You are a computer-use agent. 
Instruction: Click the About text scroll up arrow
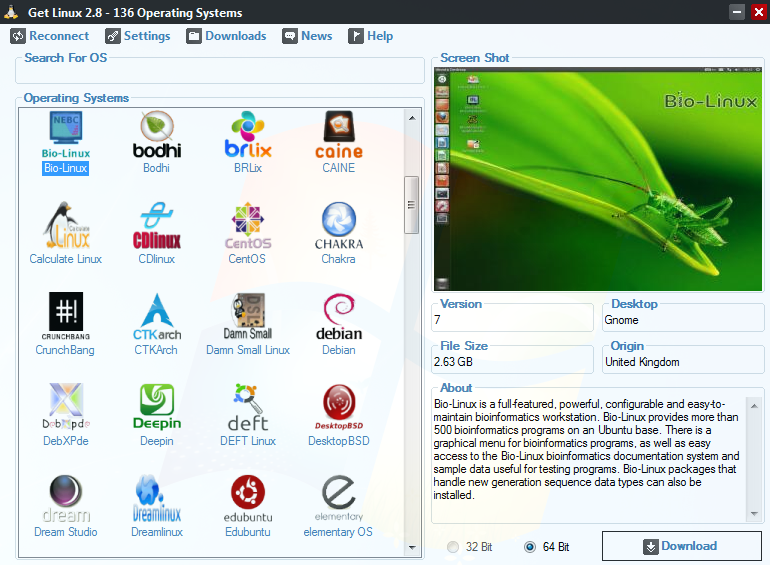(754, 406)
